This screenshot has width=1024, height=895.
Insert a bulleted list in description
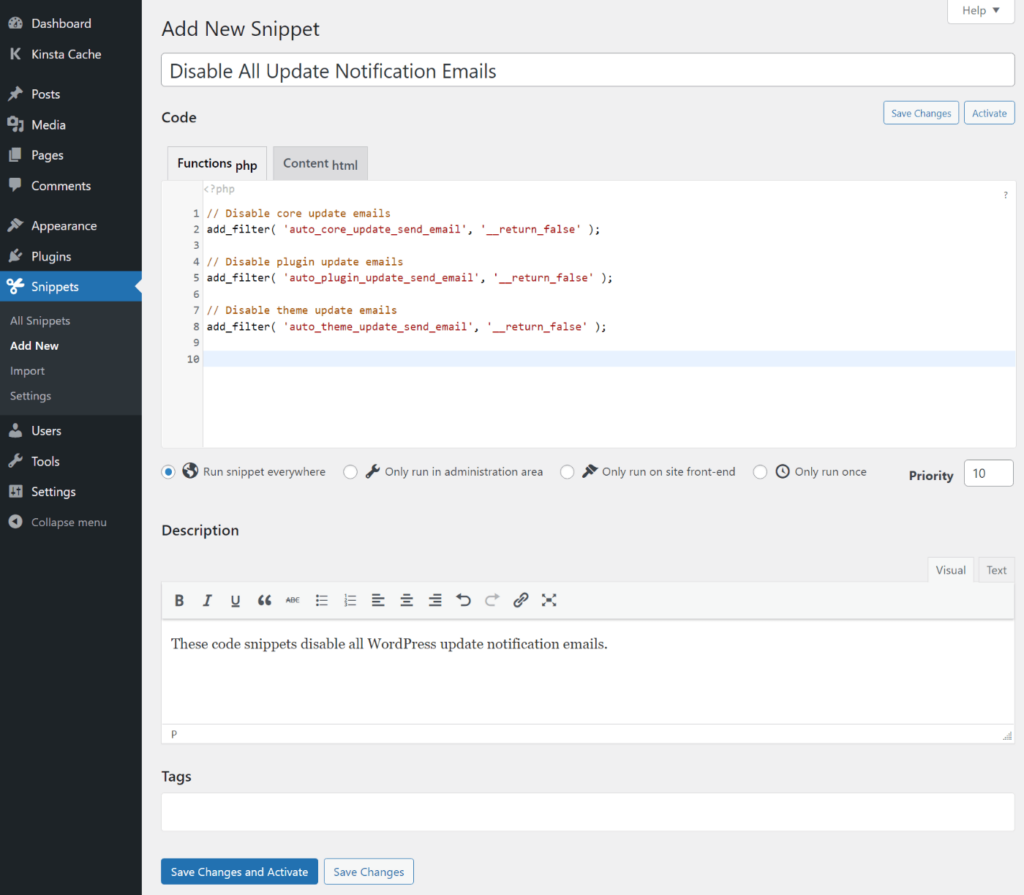[322, 601]
